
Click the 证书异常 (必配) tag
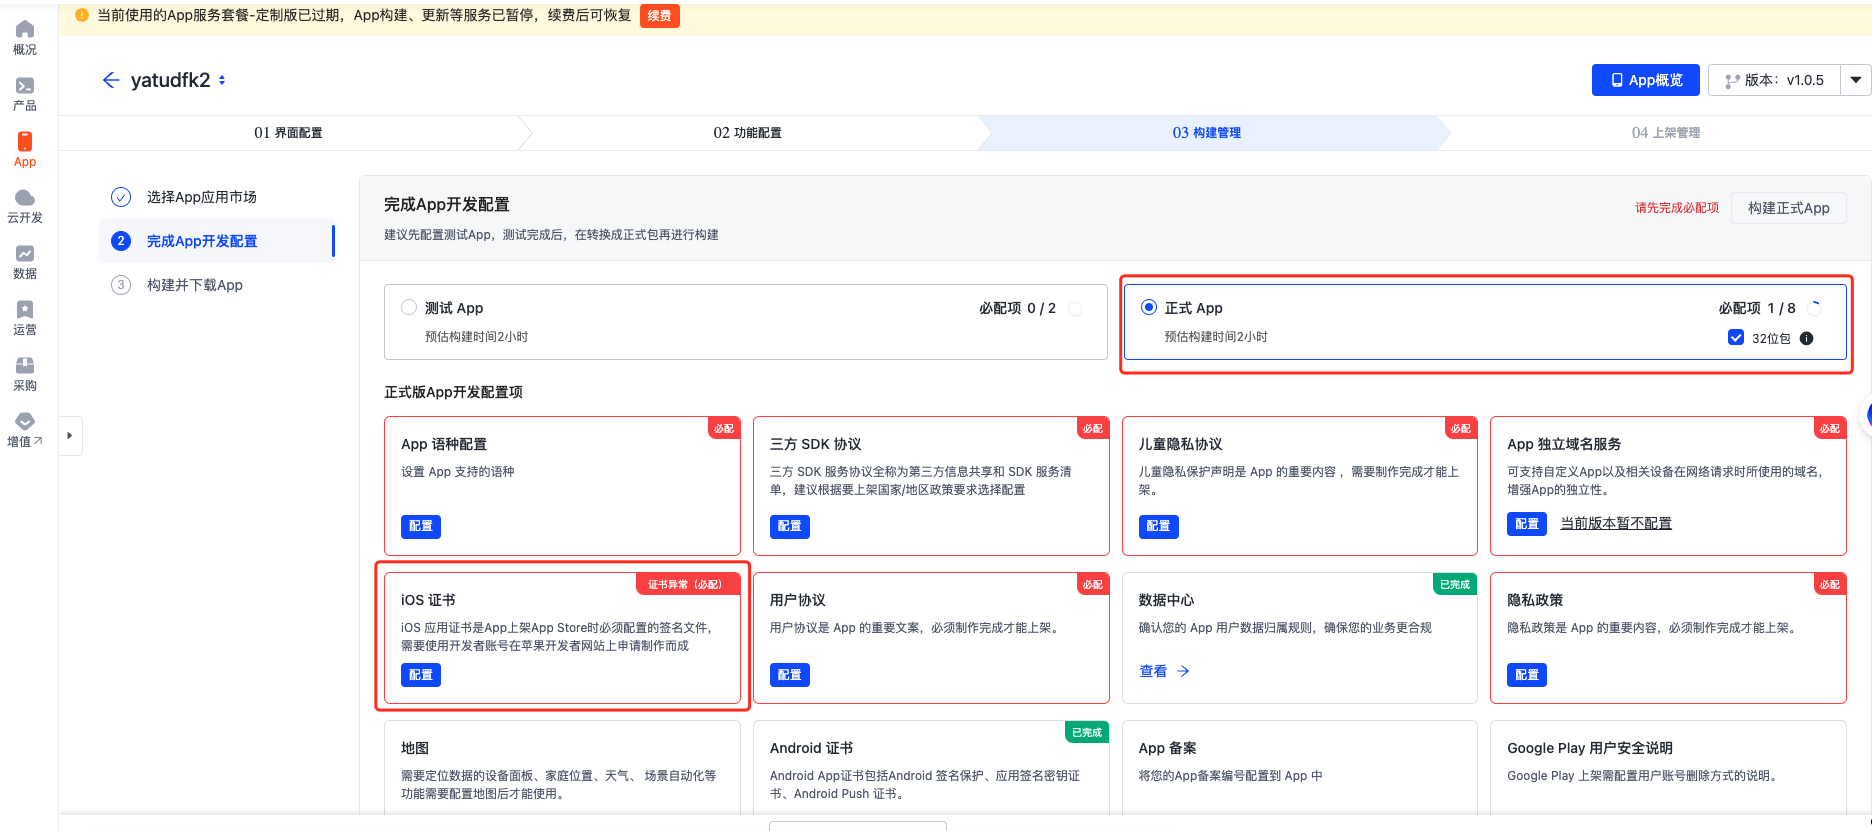[687, 584]
